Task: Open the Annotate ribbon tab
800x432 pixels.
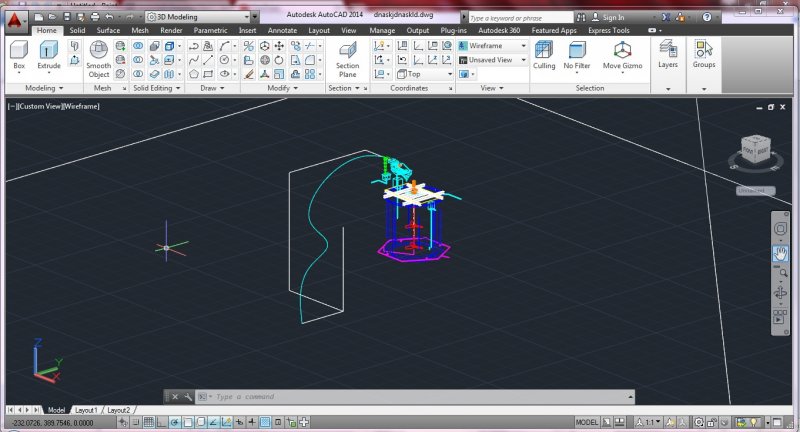Action: (x=282, y=31)
